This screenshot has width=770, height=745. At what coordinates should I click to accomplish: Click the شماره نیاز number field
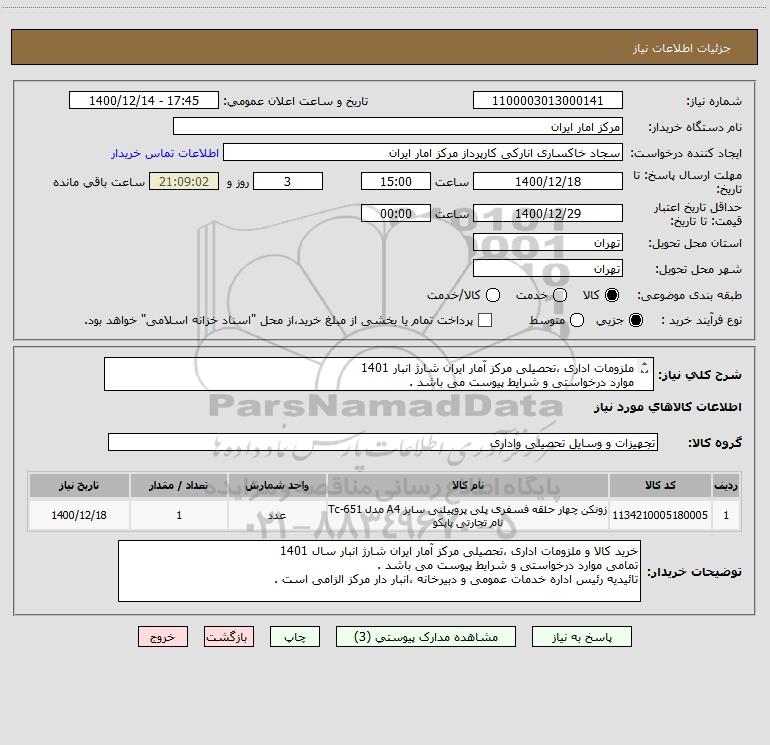548,101
